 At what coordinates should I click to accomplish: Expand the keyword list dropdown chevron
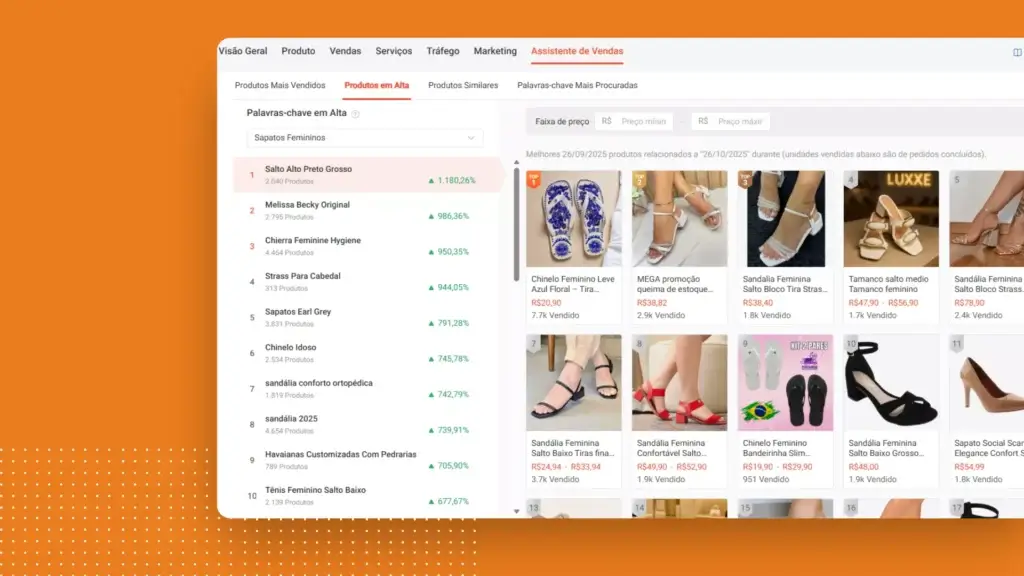pyautogui.click(x=470, y=137)
